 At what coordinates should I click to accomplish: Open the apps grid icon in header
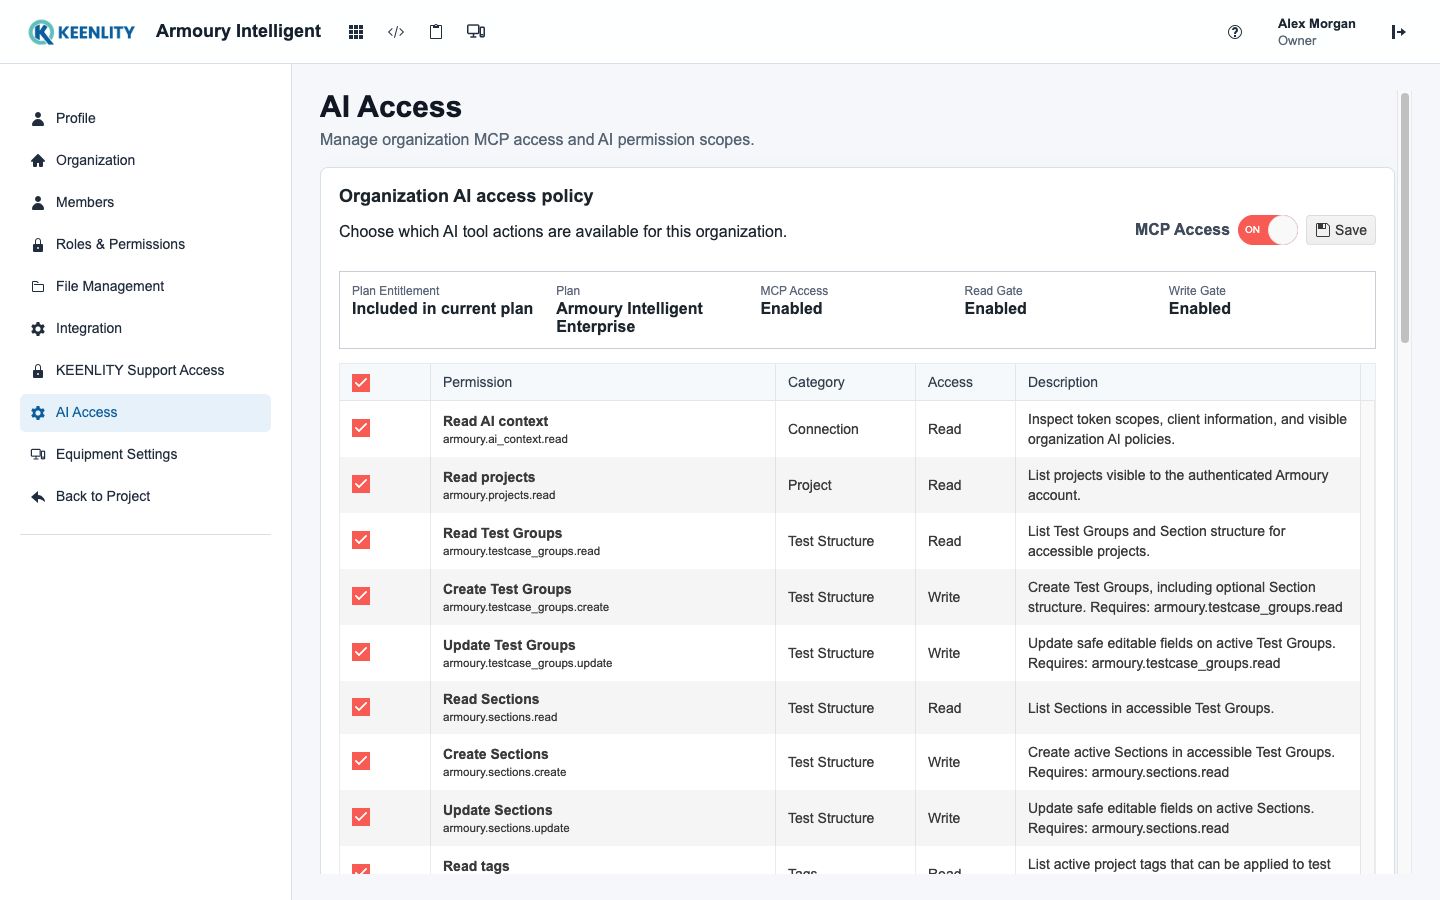pyautogui.click(x=355, y=32)
